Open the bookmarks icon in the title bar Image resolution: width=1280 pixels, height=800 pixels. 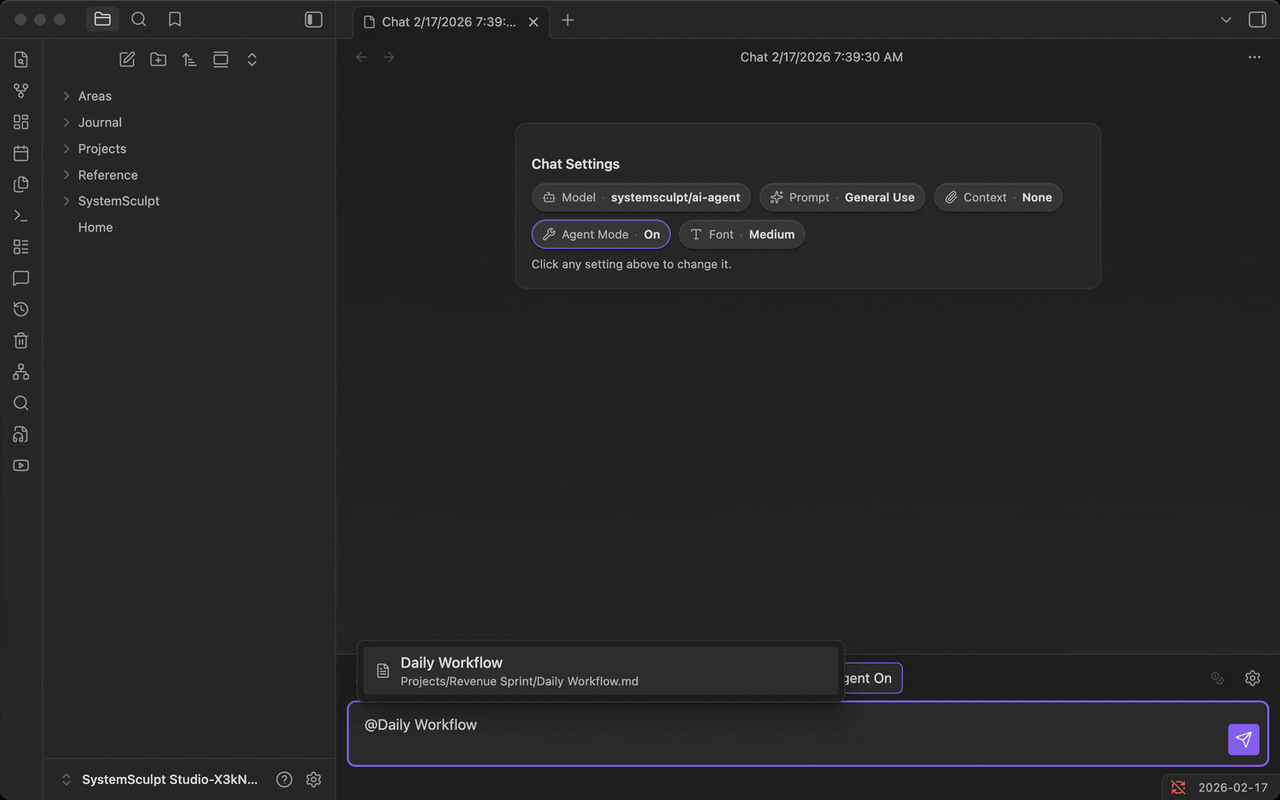click(x=174, y=18)
